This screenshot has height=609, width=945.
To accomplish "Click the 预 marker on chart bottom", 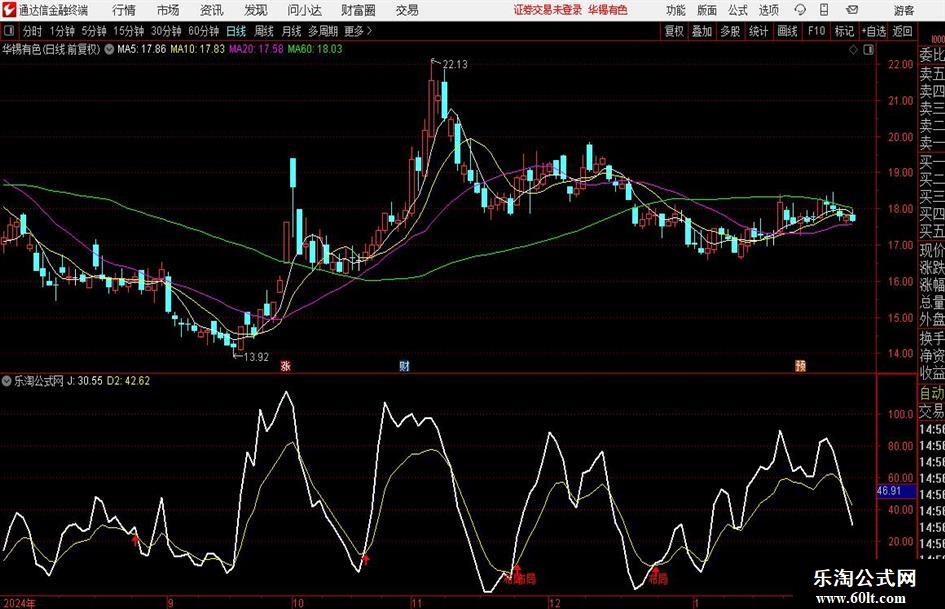I will pyautogui.click(x=800, y=365).
